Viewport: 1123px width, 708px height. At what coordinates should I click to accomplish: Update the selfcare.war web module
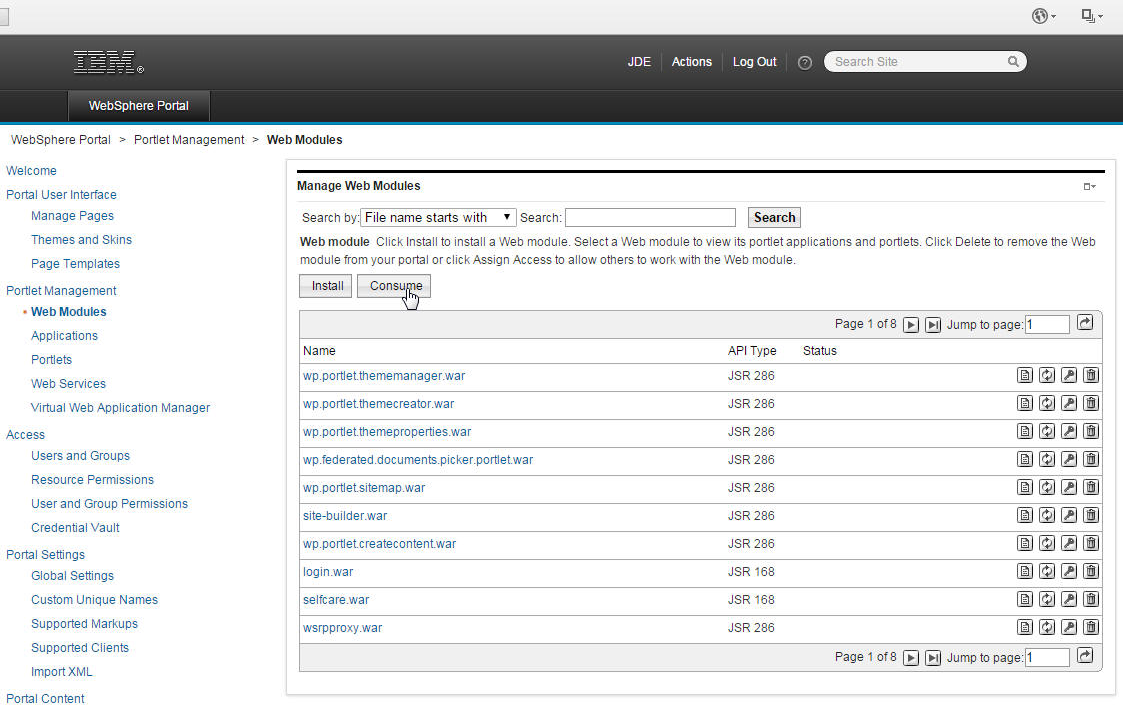point(1047,598)
